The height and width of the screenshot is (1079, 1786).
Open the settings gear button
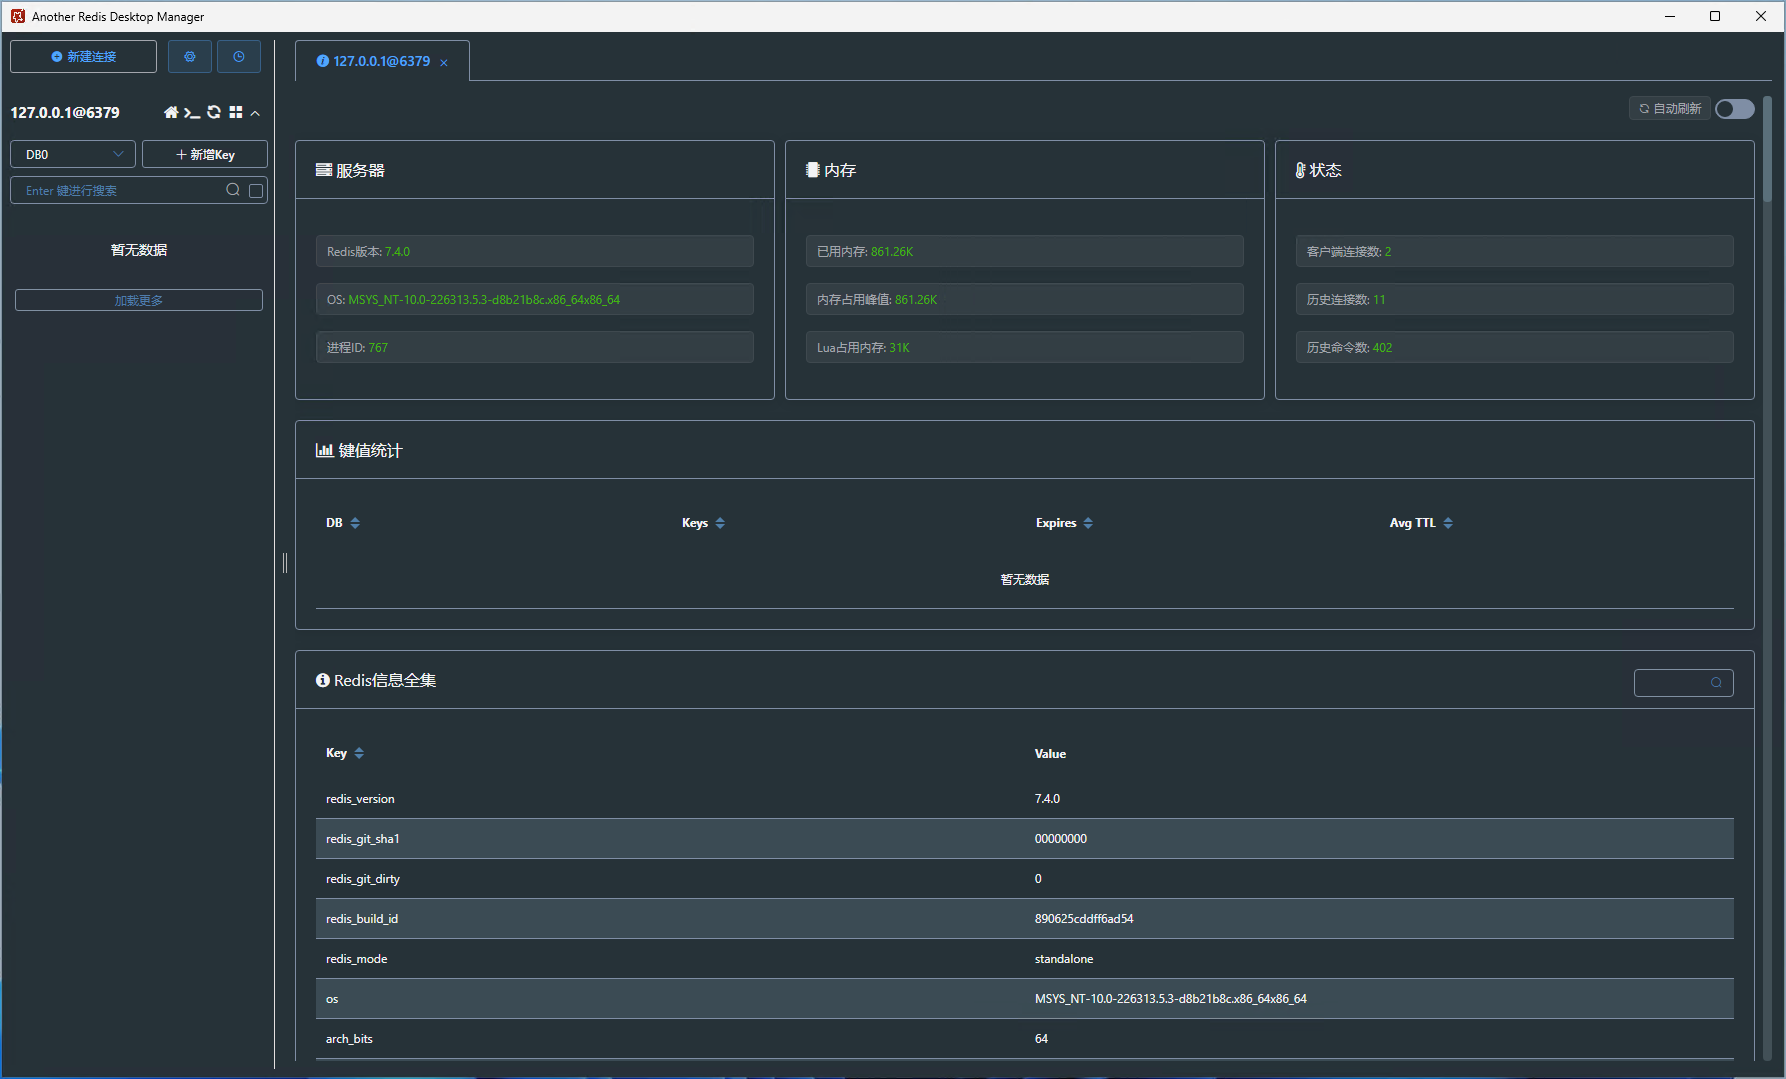pyautogui.click(x=189, y=57)
